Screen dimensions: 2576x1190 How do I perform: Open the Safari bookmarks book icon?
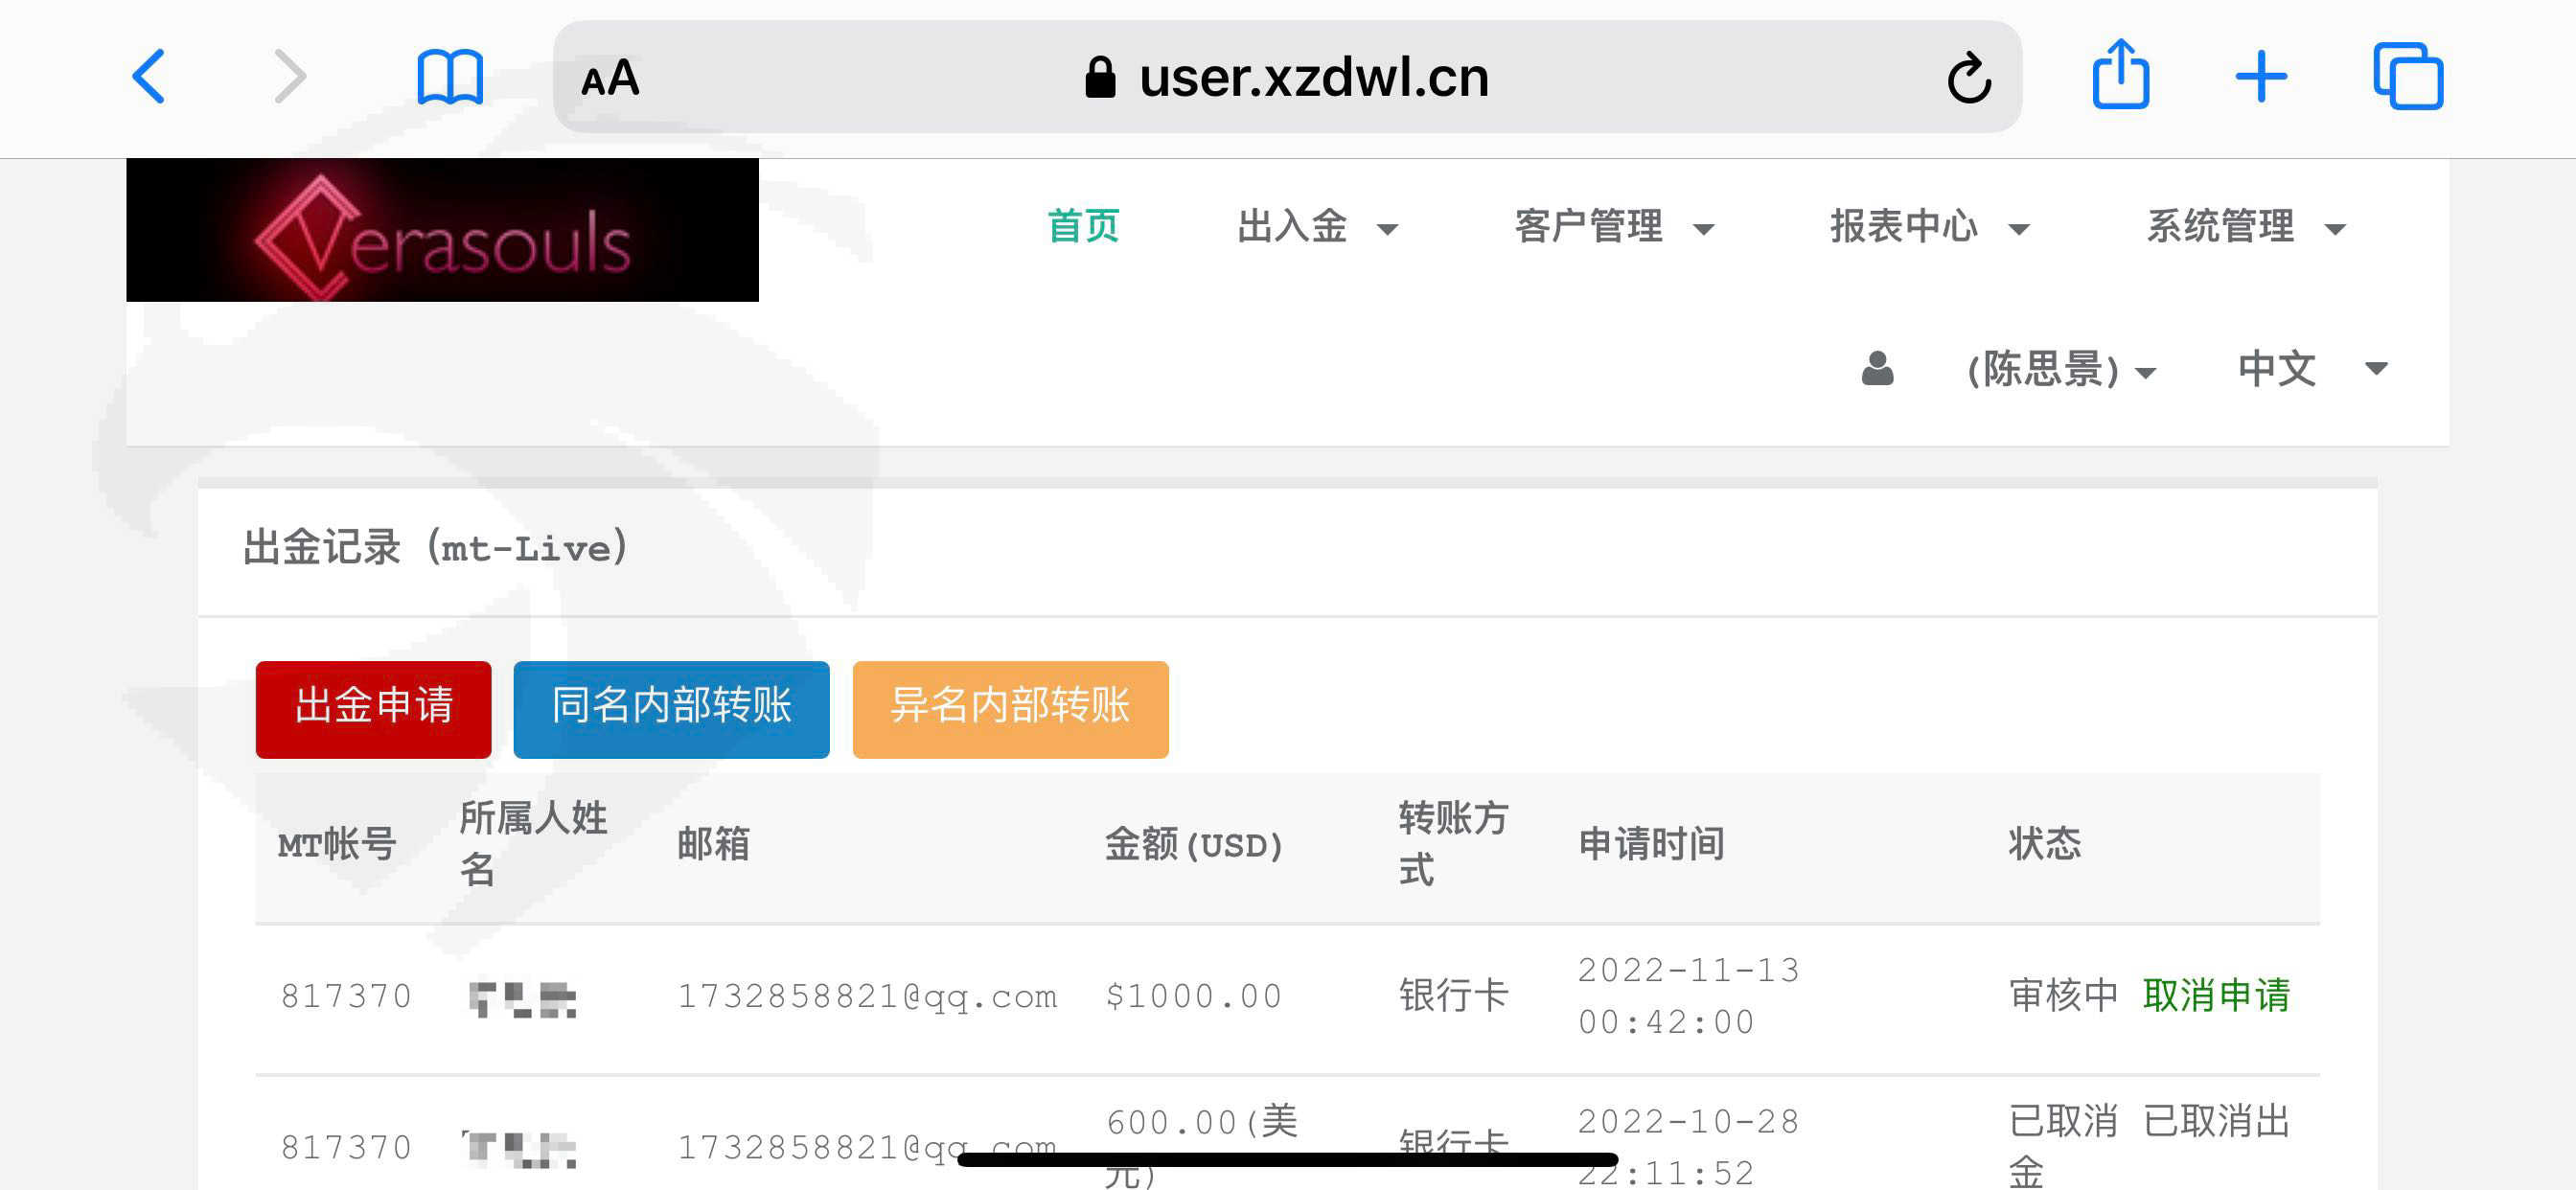click(x=450, y=77)
